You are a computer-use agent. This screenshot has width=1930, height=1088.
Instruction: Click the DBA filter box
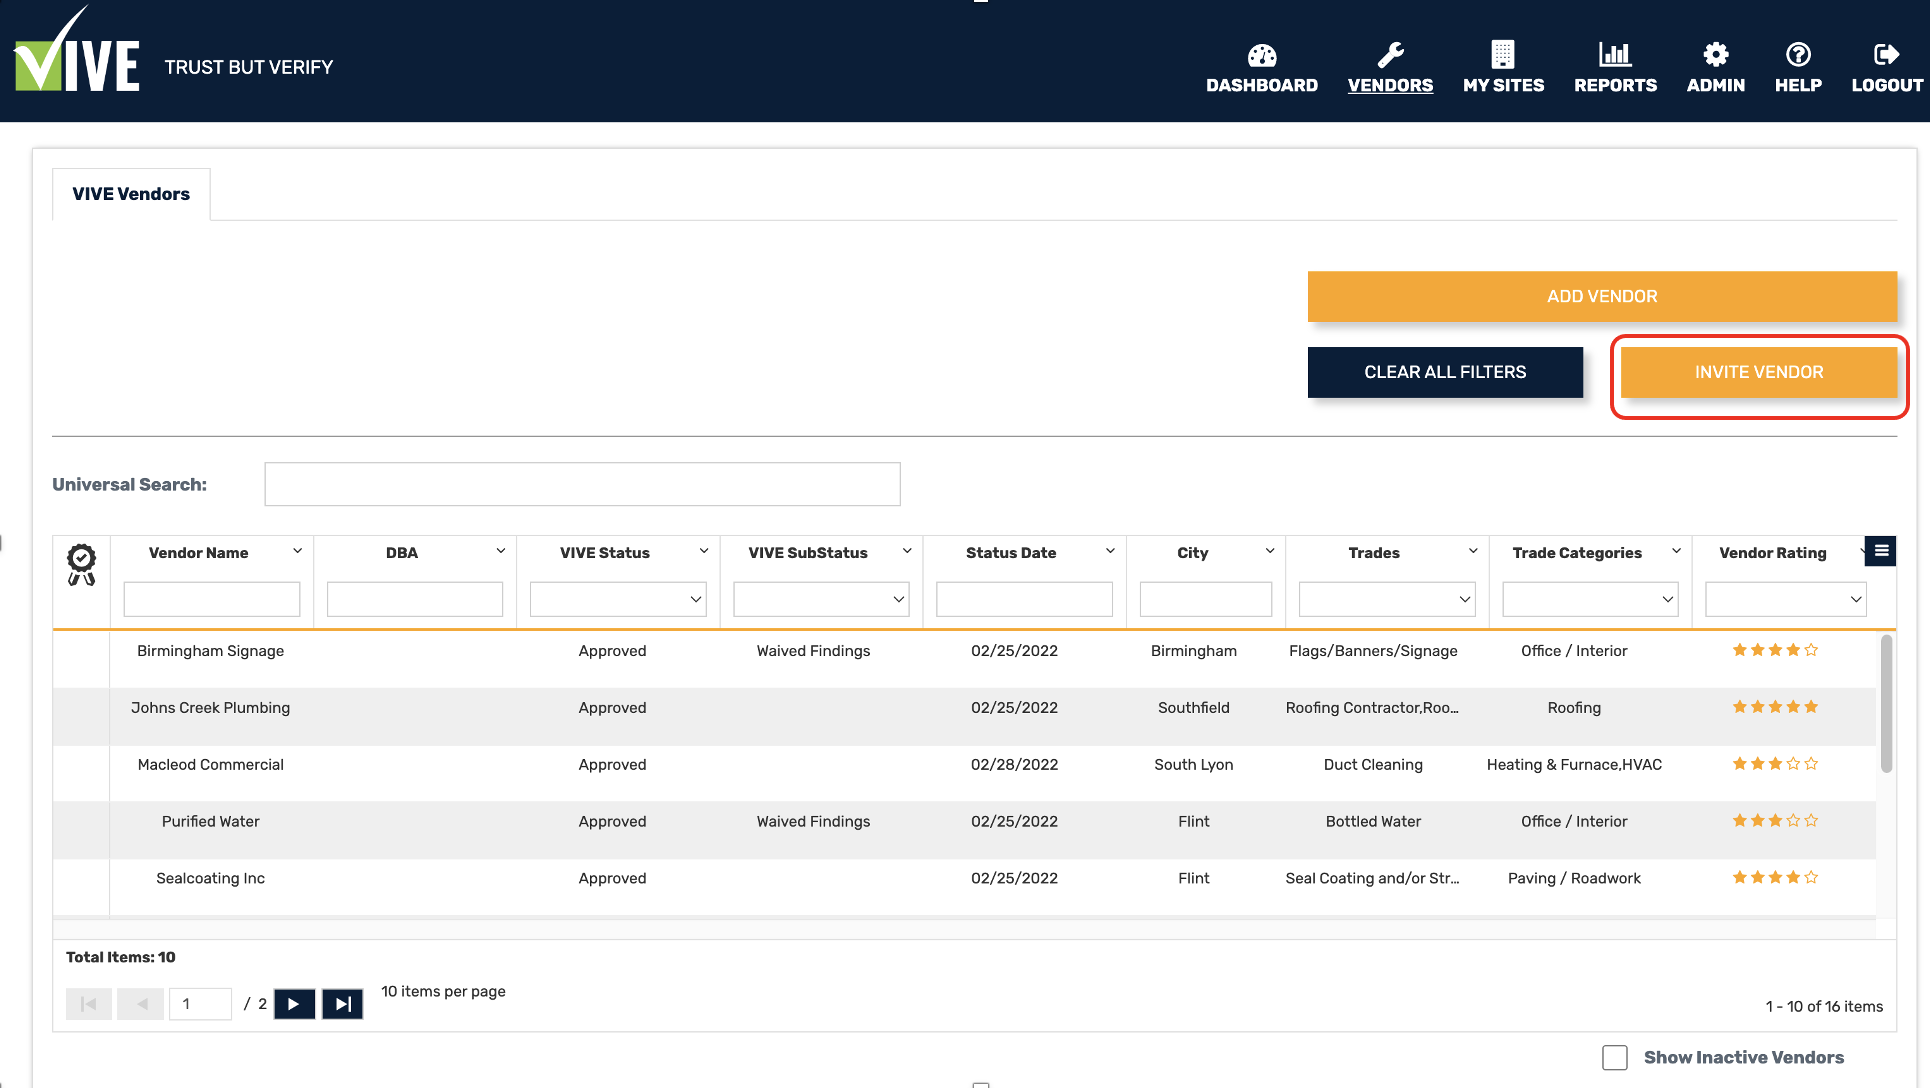[x=415, y=599]
